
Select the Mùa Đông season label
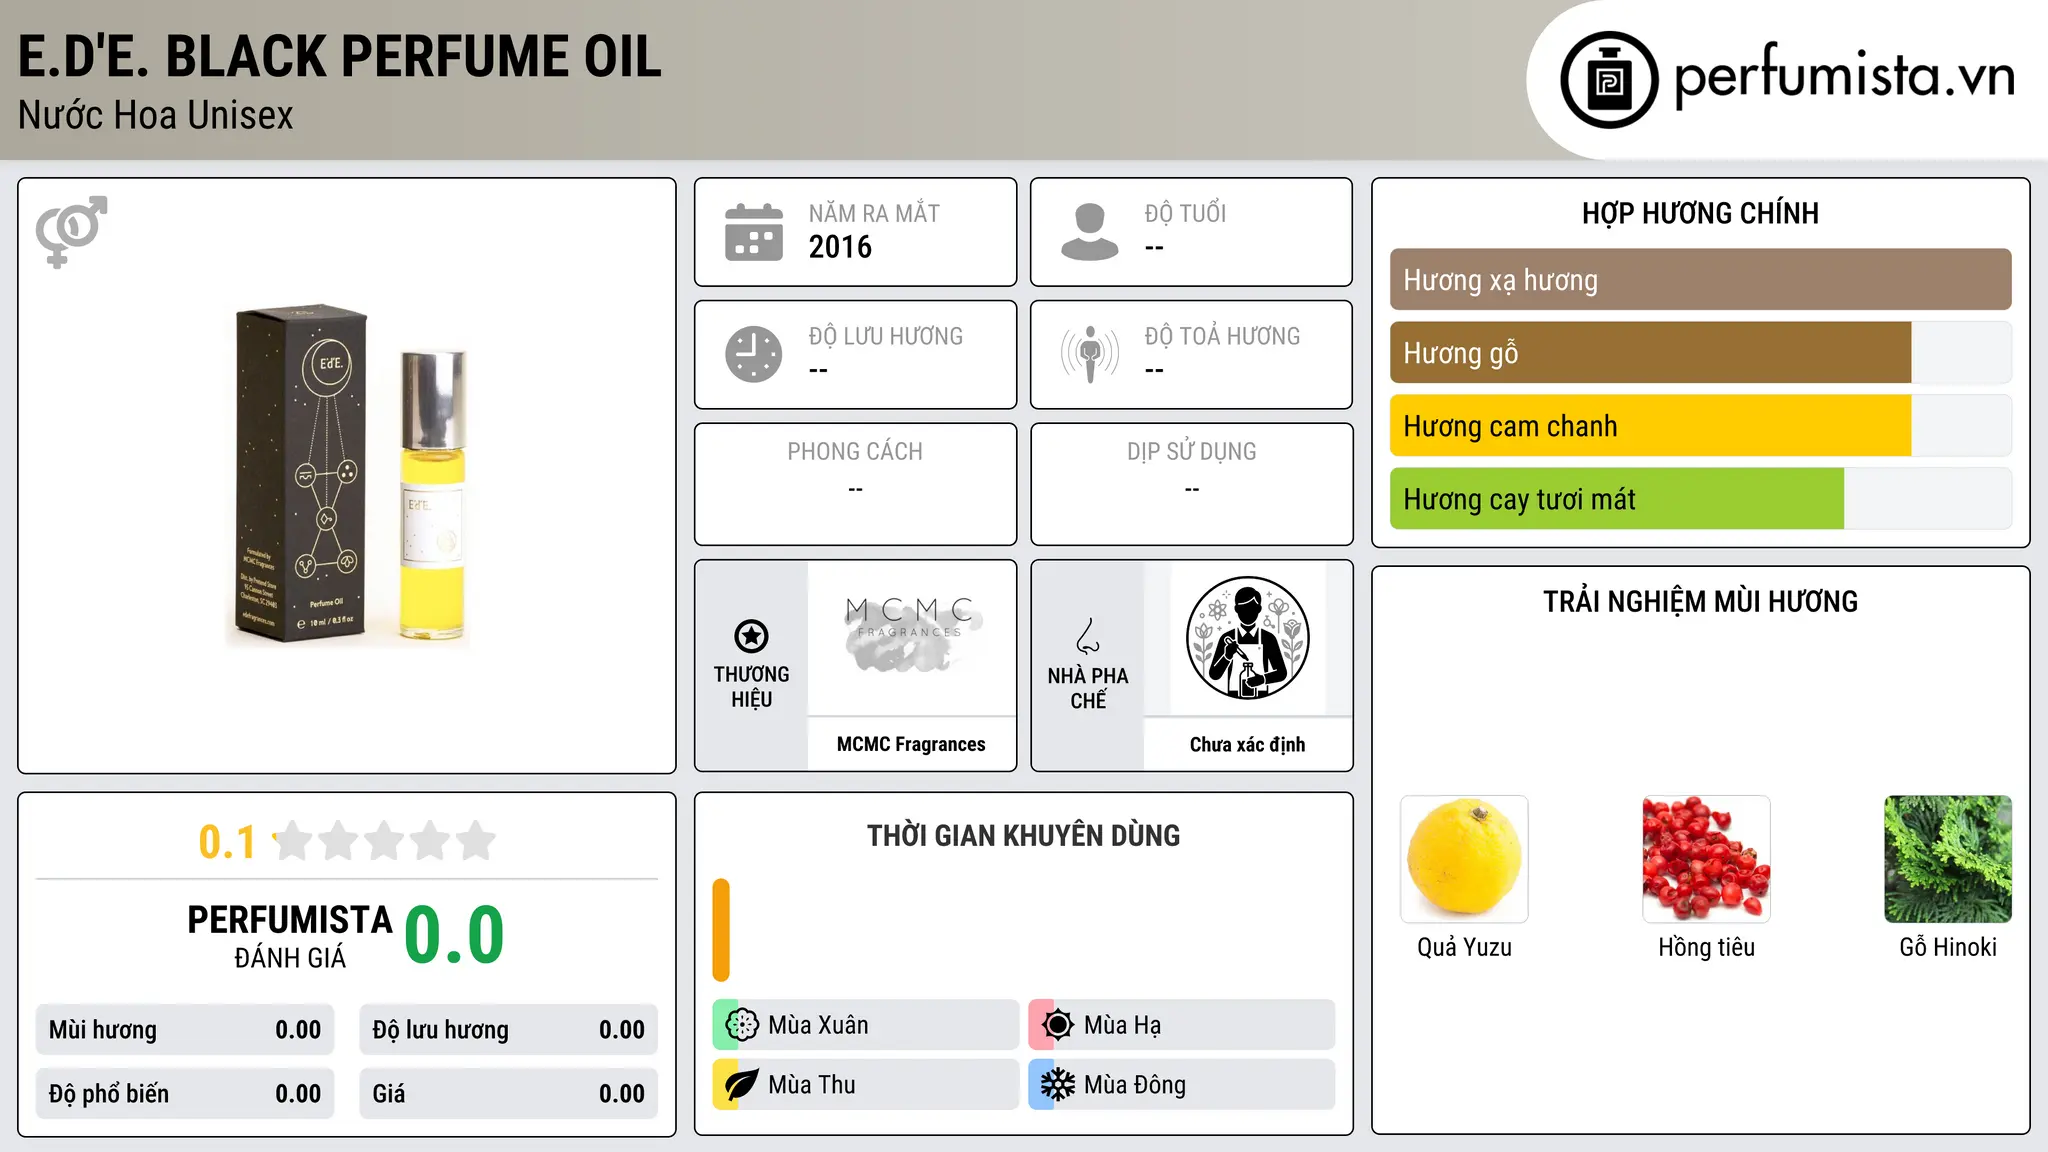[1135, 1085]
